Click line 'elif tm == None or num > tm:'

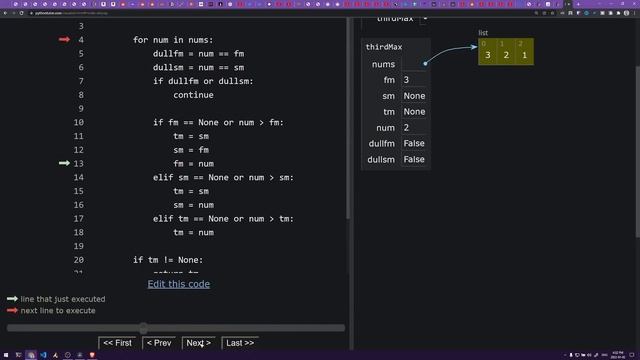click(x=223, y=219)
